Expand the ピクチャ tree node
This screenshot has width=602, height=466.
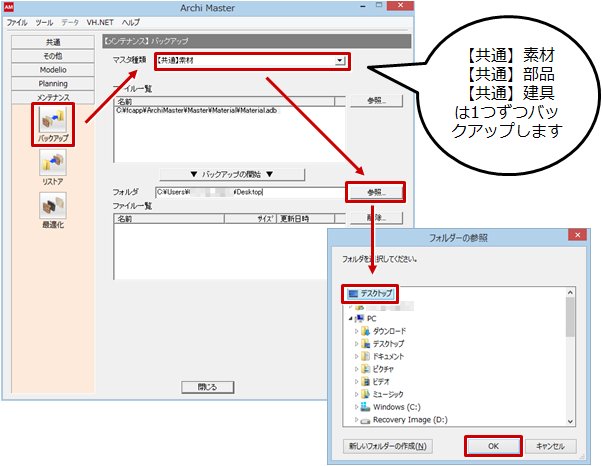pyautogui.click(x=355, y=370)
